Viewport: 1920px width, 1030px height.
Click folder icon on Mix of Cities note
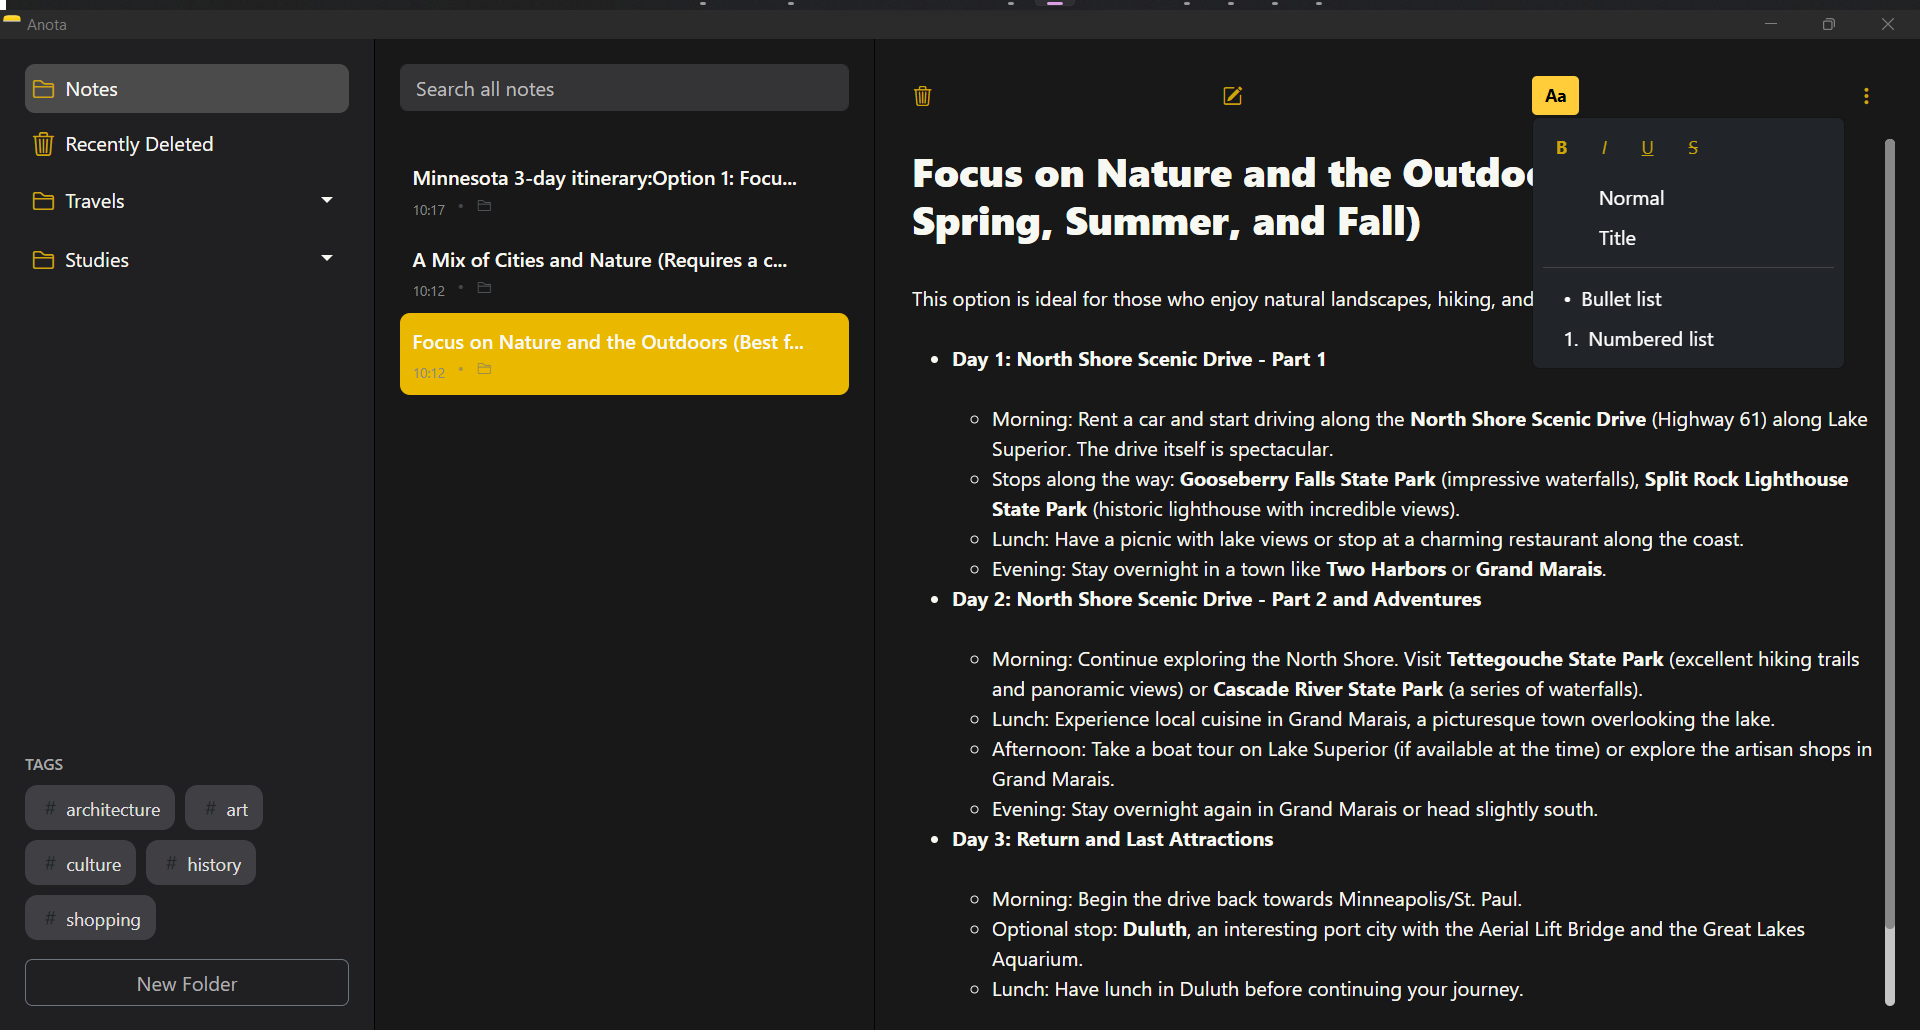[484, 289]
